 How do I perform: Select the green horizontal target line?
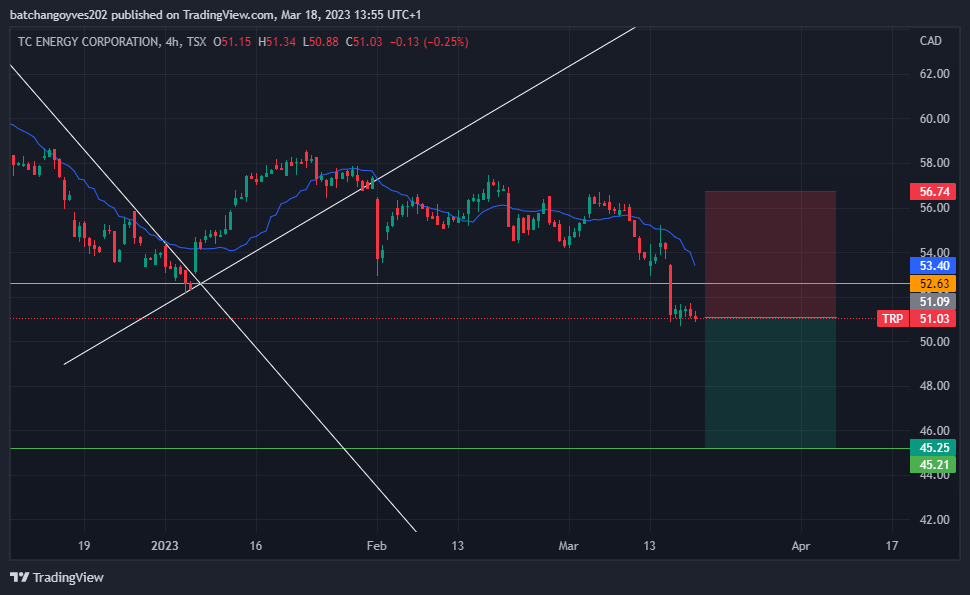(459, 448)
